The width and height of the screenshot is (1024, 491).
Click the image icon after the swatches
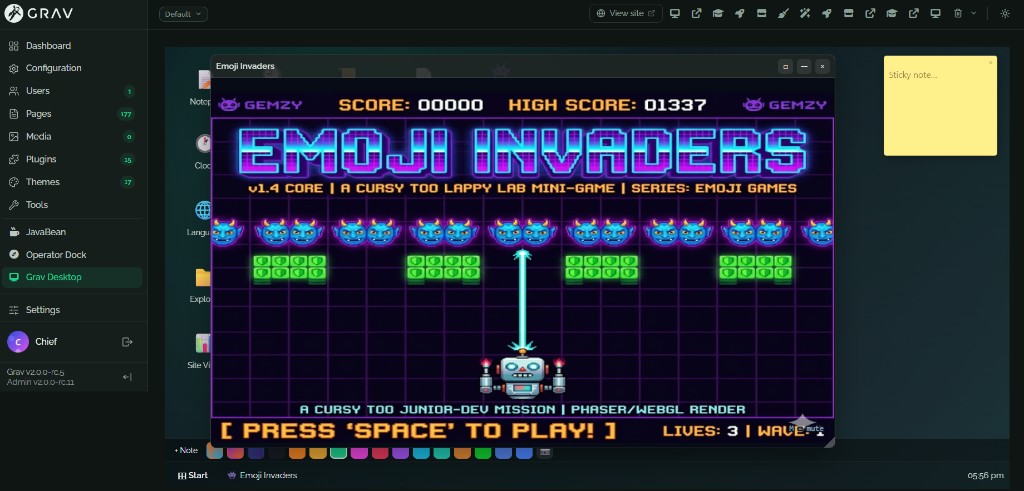[545, 451]
